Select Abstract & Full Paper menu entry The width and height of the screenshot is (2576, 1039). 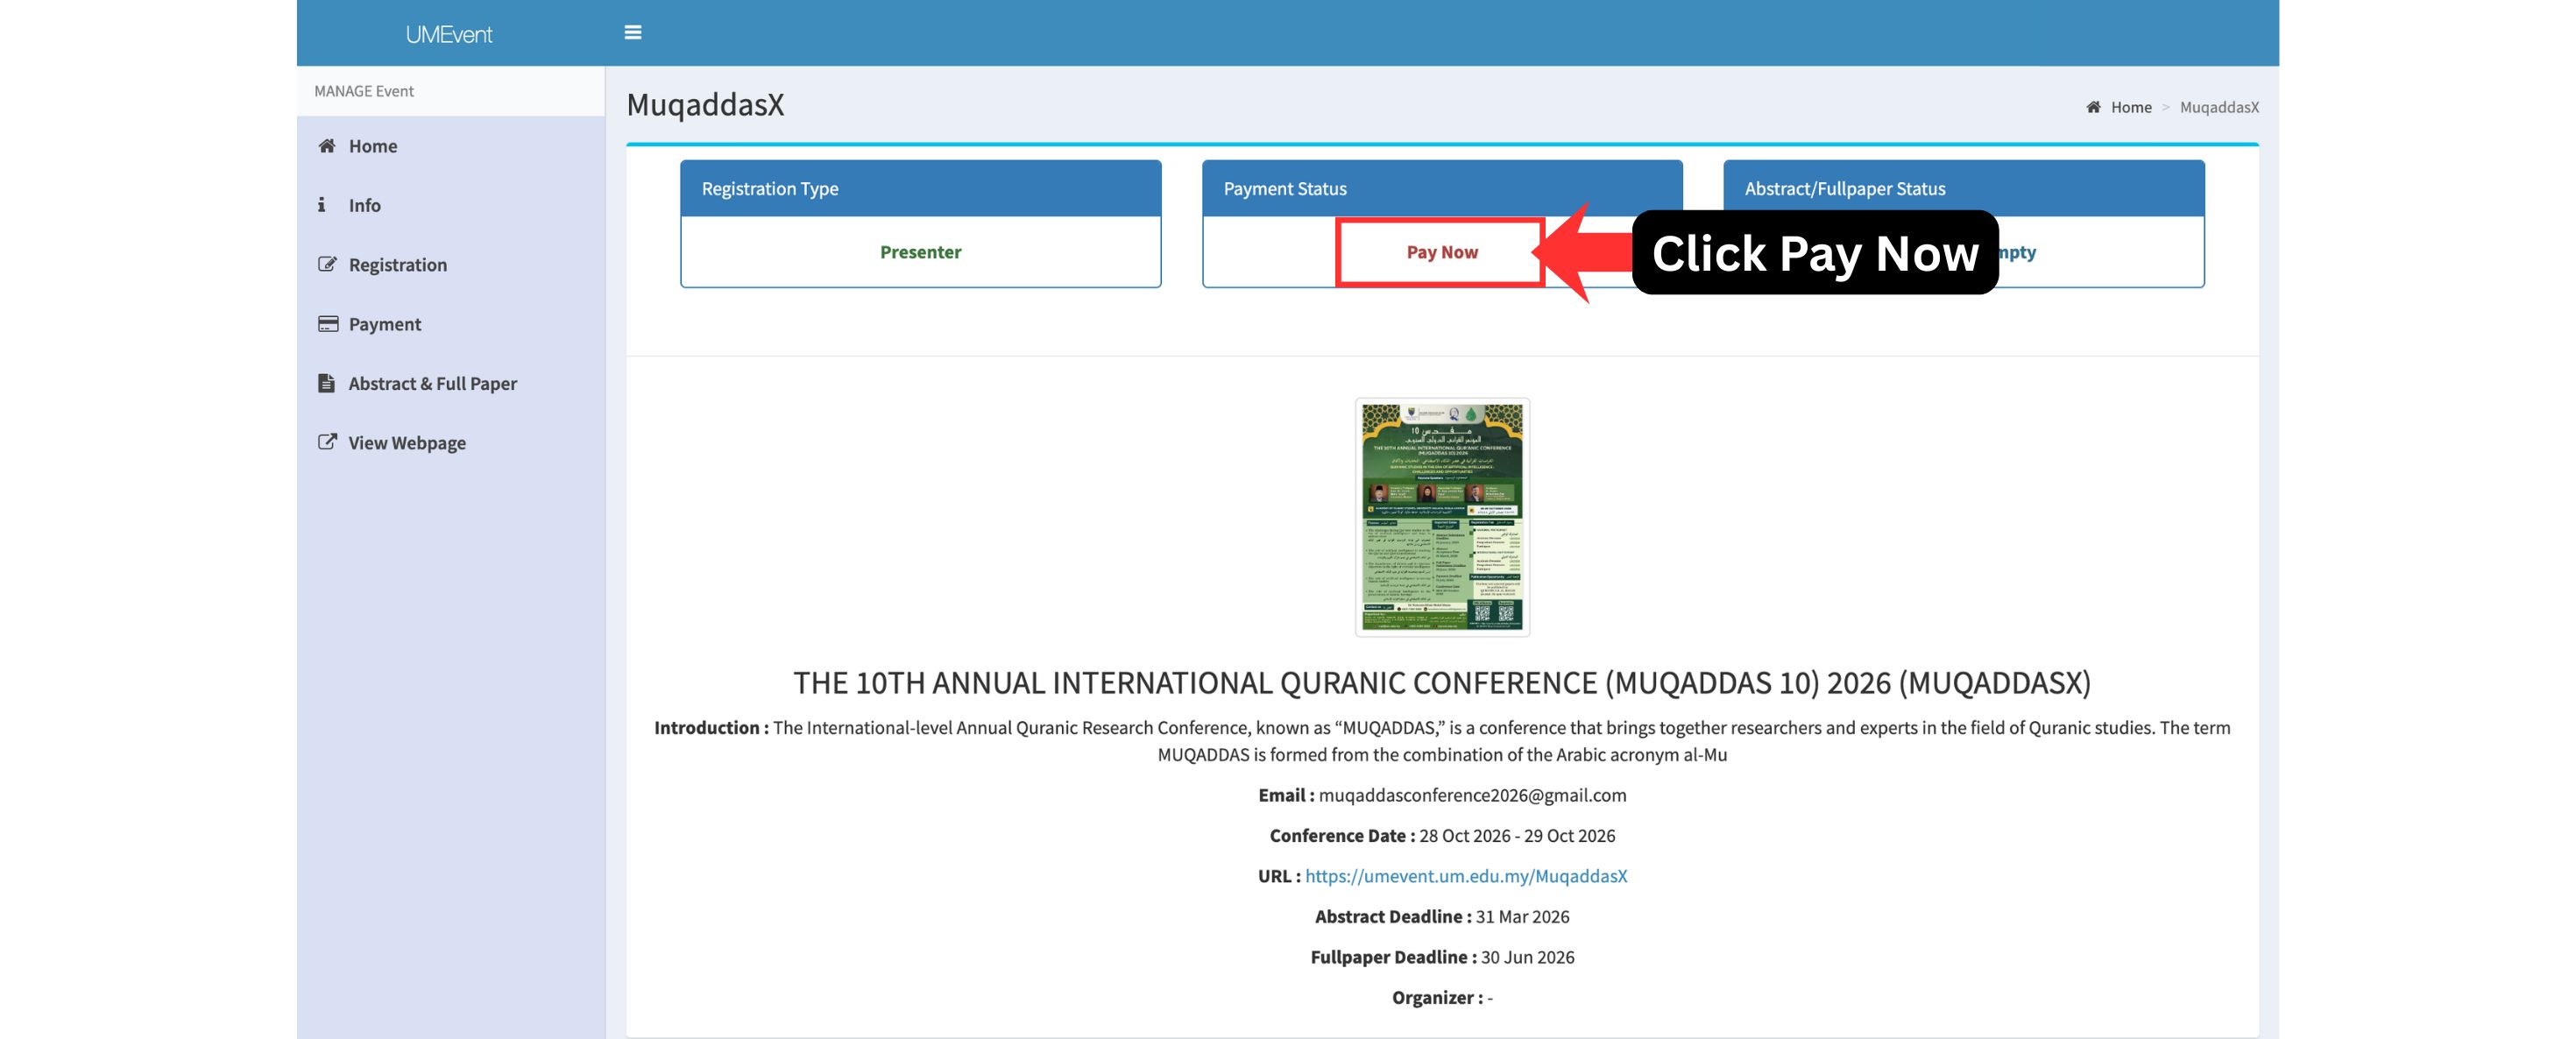point(432,384)
